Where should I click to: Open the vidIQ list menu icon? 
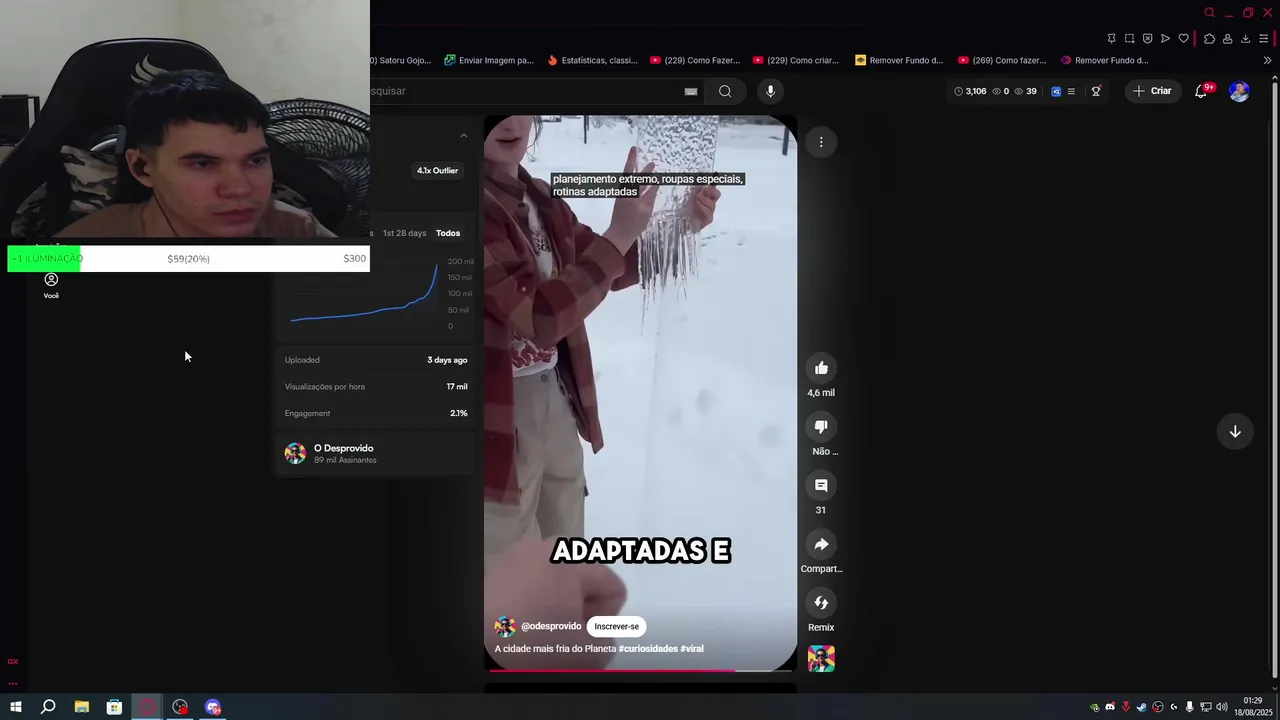(1071, 91)
